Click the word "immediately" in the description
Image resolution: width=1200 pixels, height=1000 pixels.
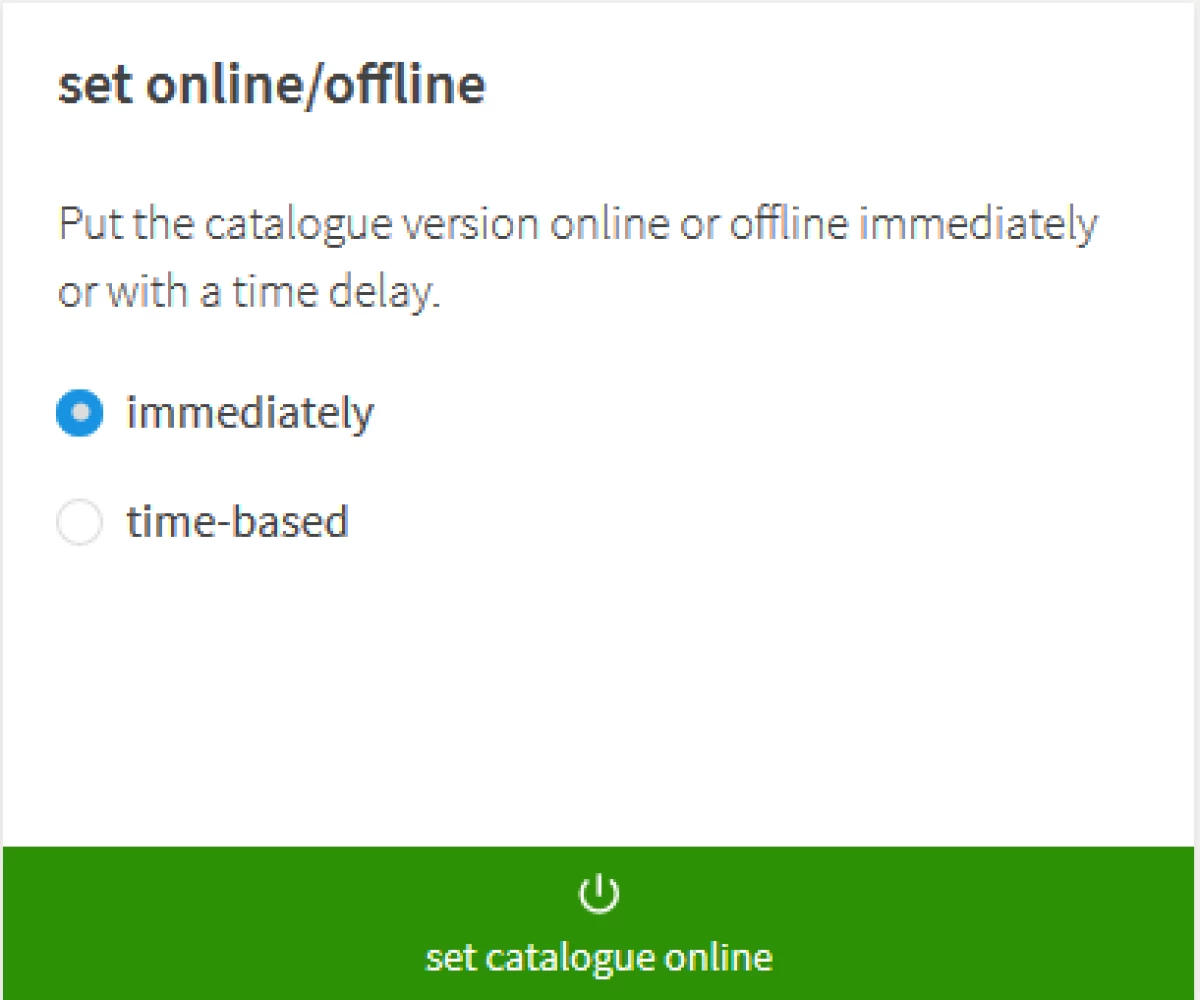coord(978,224)
